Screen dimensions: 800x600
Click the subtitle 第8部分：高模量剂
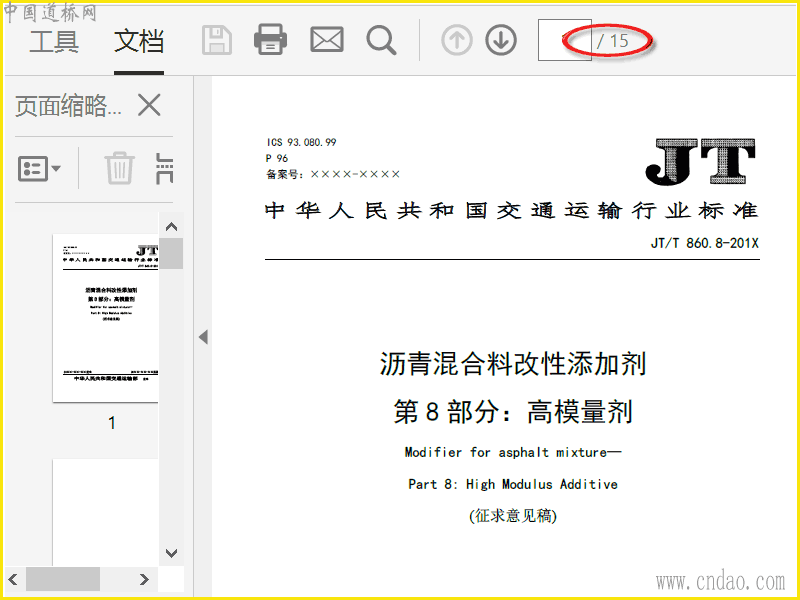[x=513, y=412]
